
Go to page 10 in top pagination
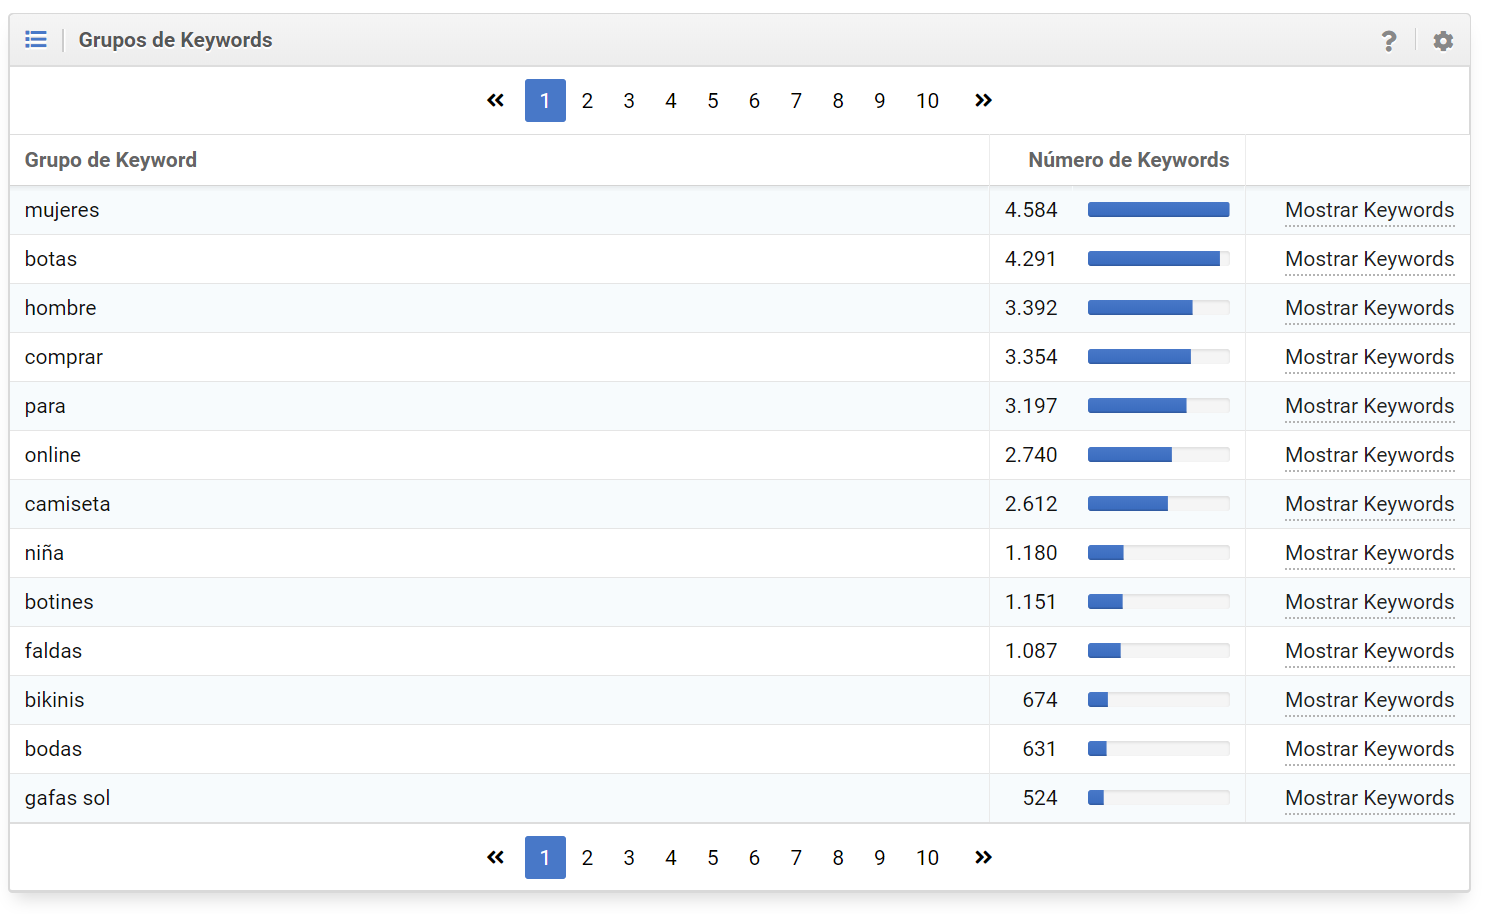(x=927, y=101)
